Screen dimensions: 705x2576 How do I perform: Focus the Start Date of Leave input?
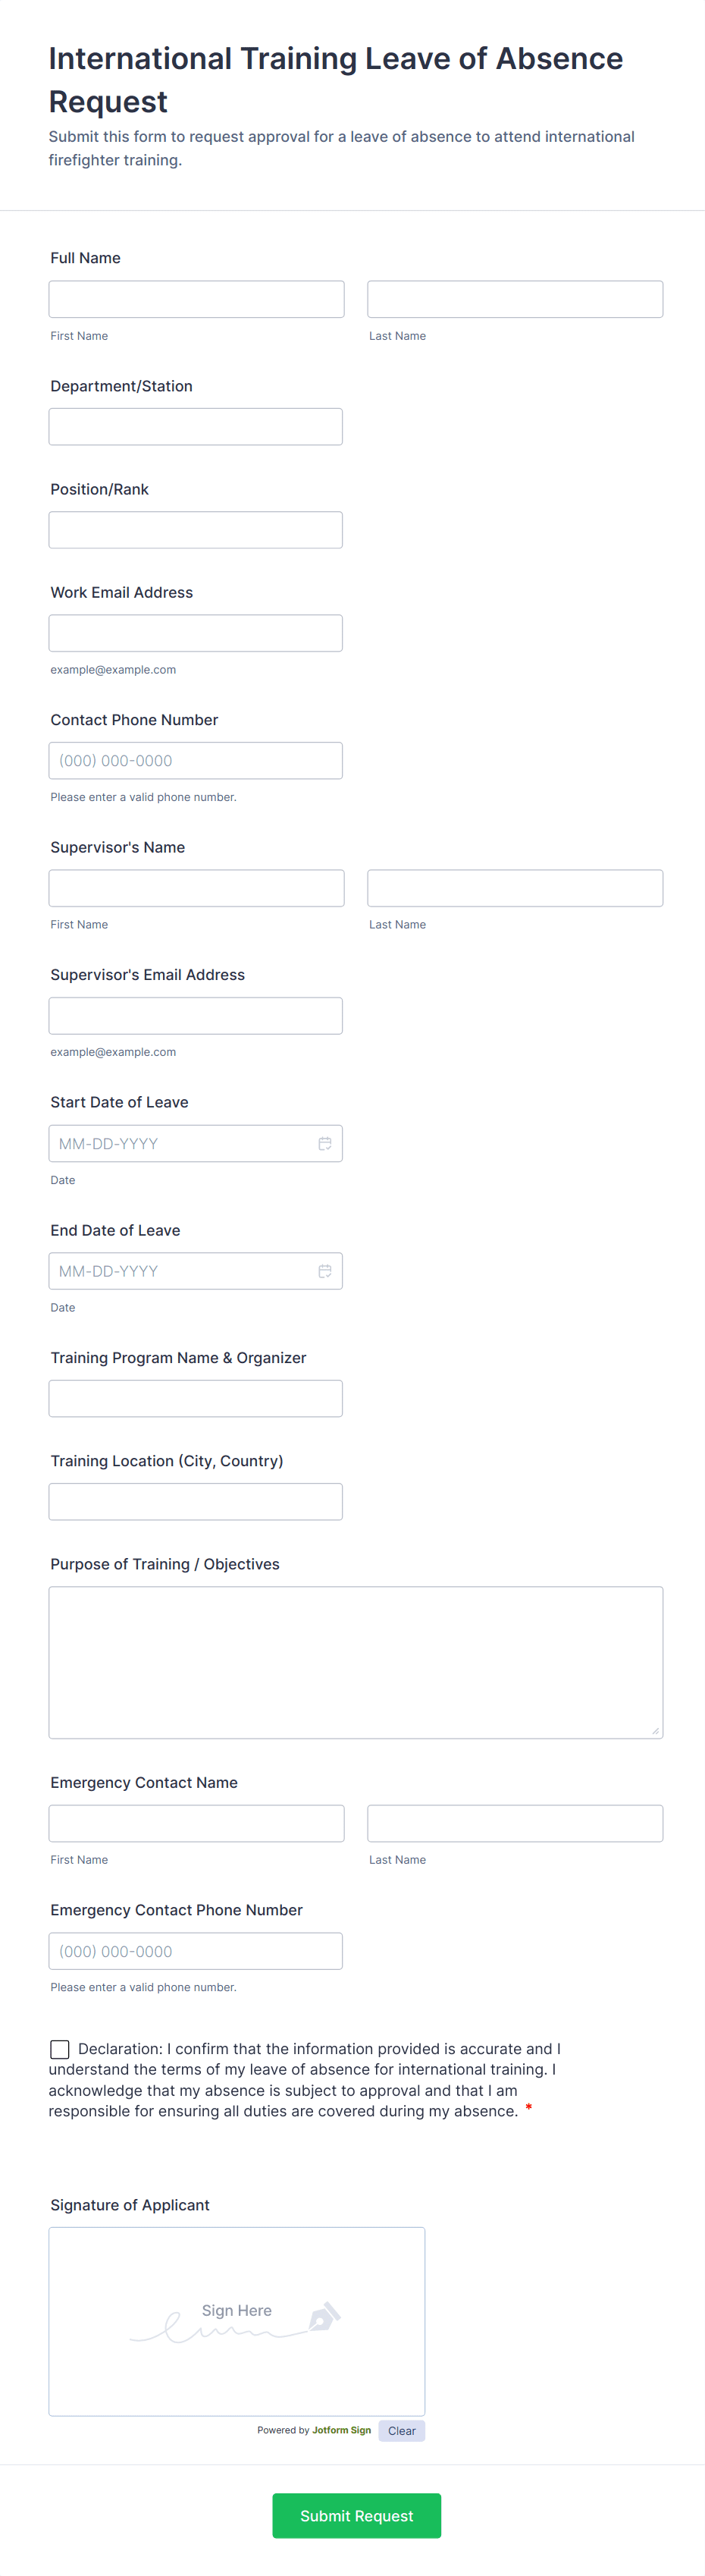coord(180,1143)
